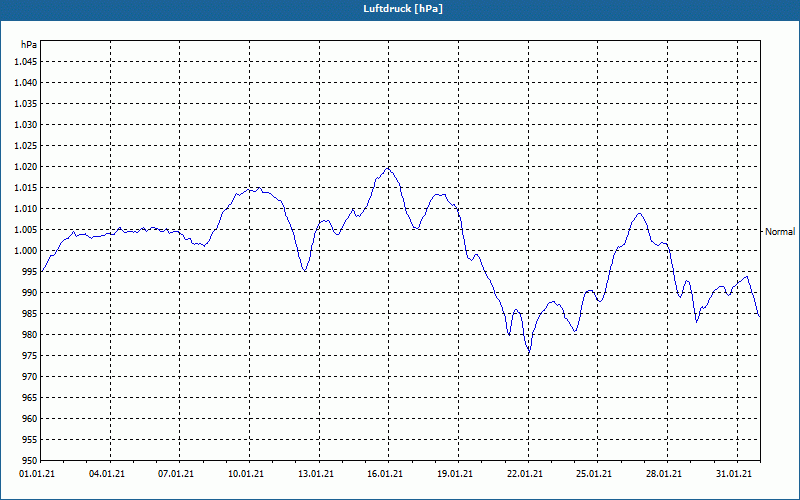Image resolution: width=800 pixels, height=500 pixels.
Task: Click the '10.01.21' date label
Action: [x=246, y=474]
